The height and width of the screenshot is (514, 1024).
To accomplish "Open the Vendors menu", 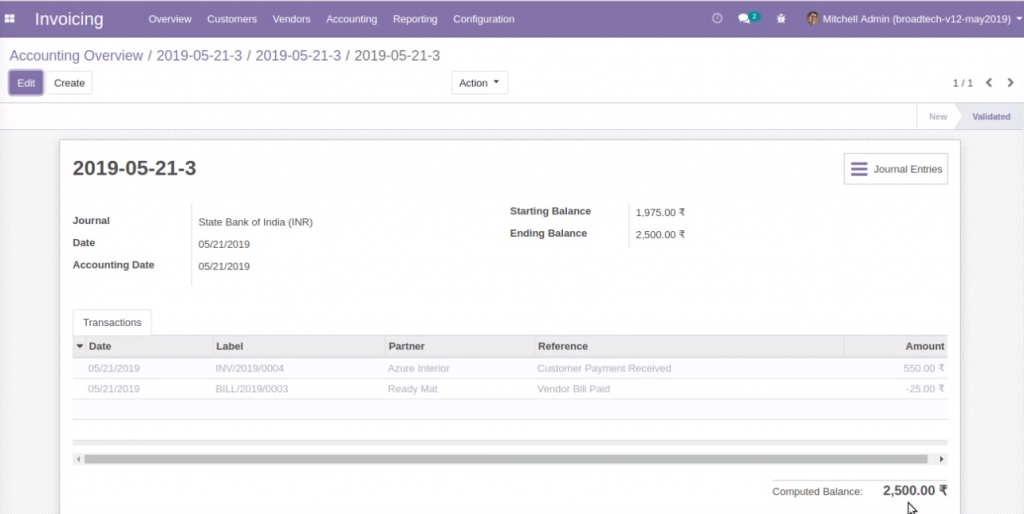I will [291, 19].
